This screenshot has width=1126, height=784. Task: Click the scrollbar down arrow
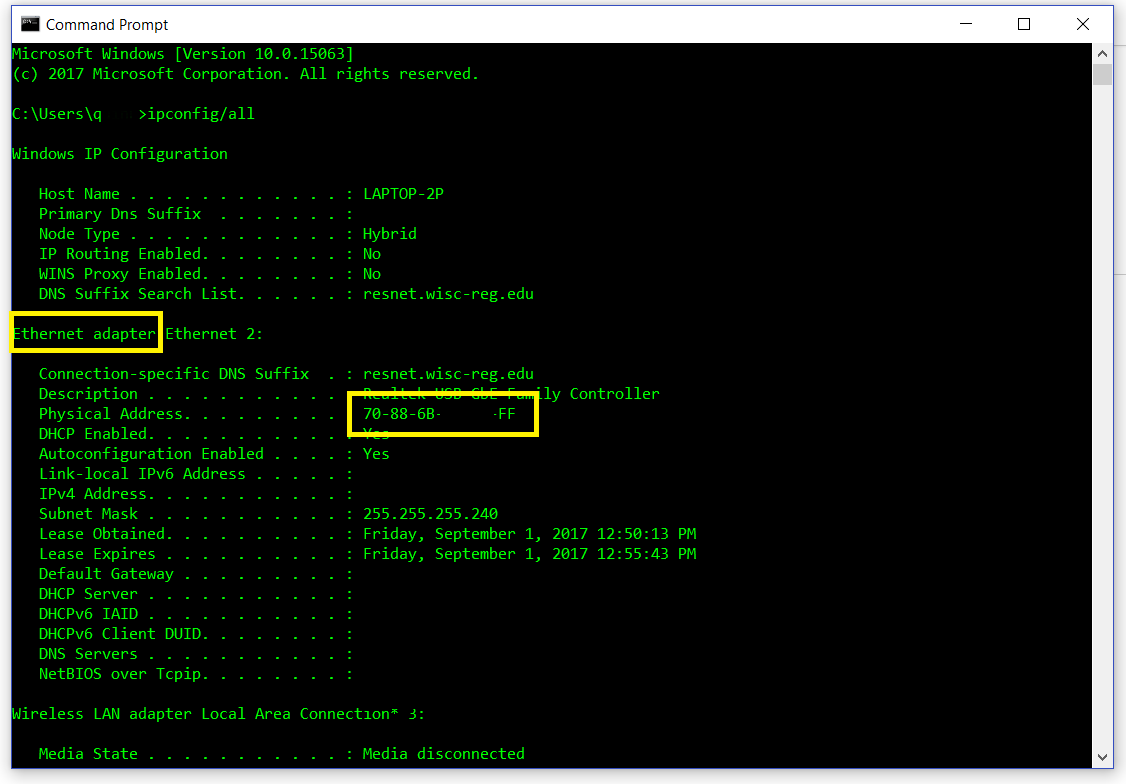point(1102,757)
